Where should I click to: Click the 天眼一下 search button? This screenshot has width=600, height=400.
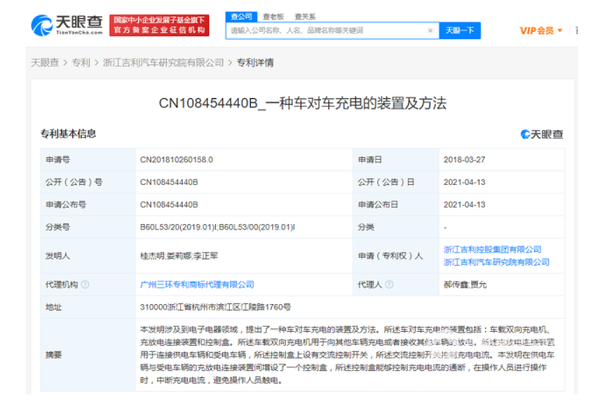[x=460, y=31]
